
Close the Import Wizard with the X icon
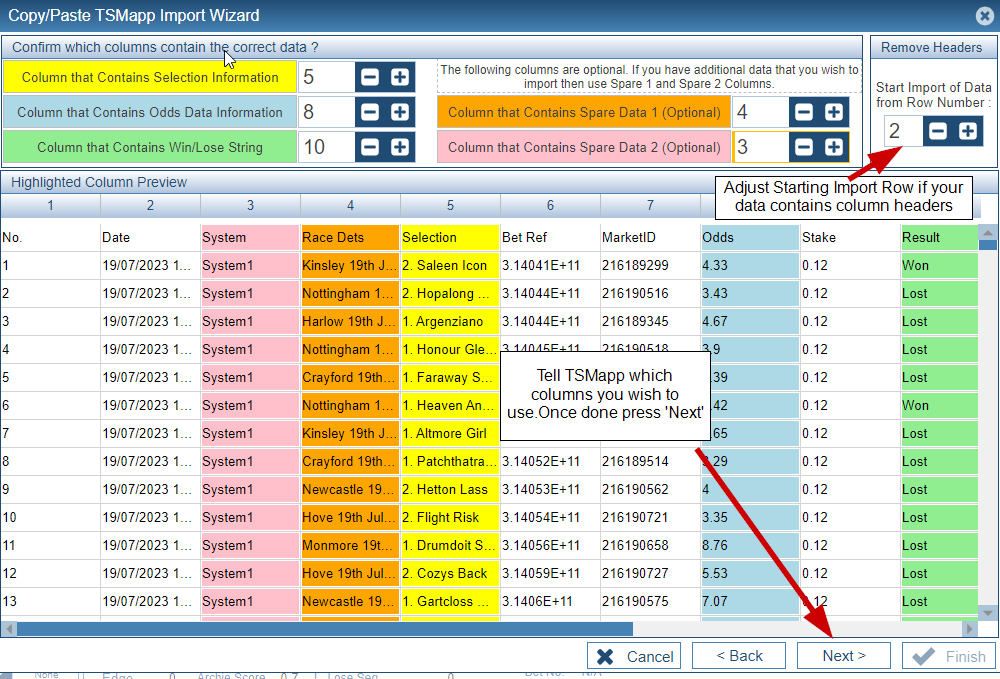pos(985,15)
